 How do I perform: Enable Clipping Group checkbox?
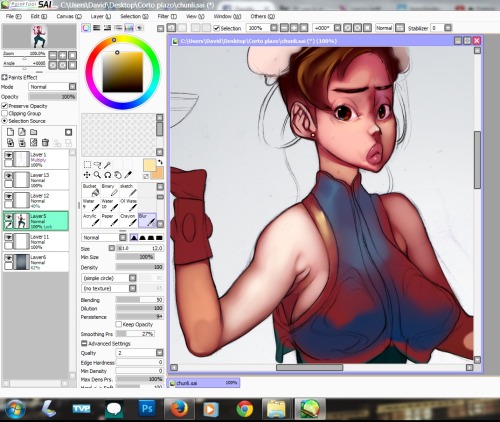point(5,113)
